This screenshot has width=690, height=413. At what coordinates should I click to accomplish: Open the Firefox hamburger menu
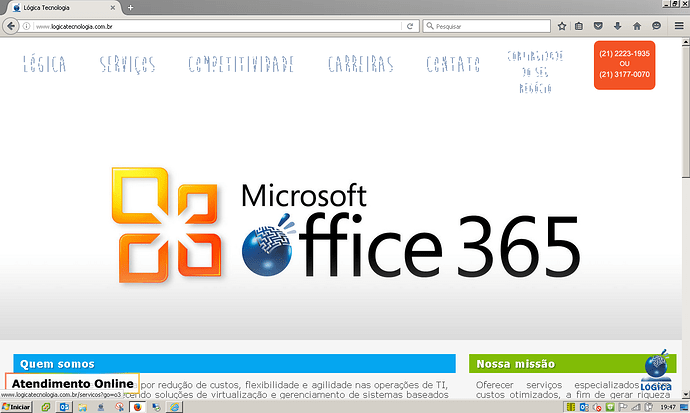tap(679, 26)
